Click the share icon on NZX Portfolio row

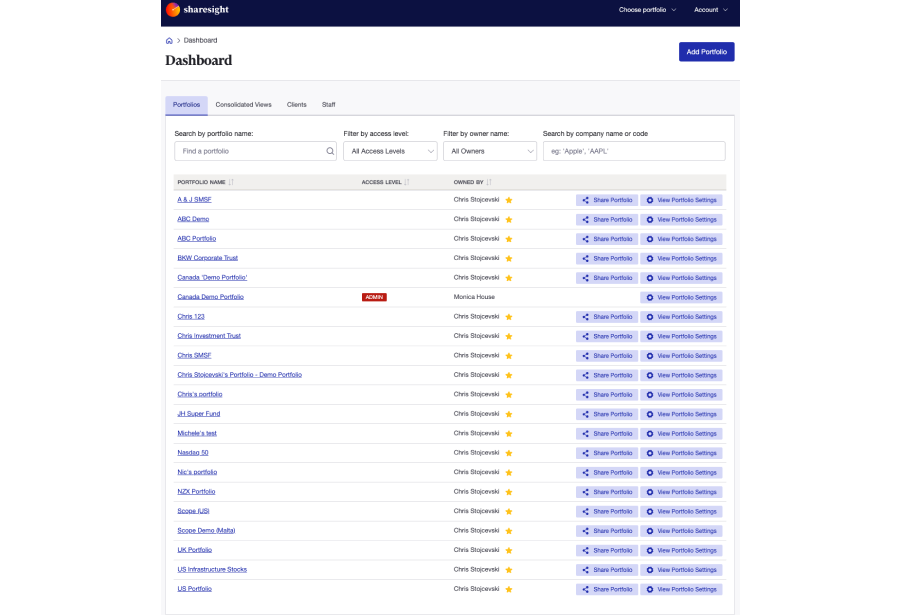tap(585, 492)
